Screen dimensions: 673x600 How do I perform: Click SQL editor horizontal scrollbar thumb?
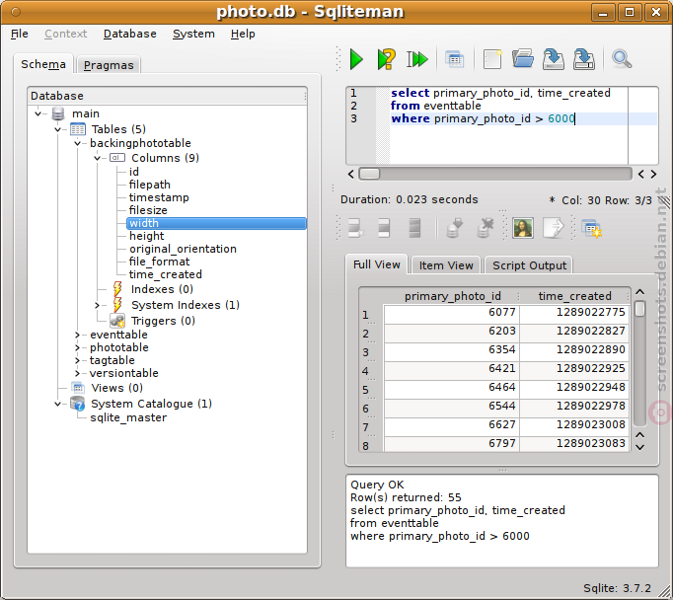pos(369,174)
